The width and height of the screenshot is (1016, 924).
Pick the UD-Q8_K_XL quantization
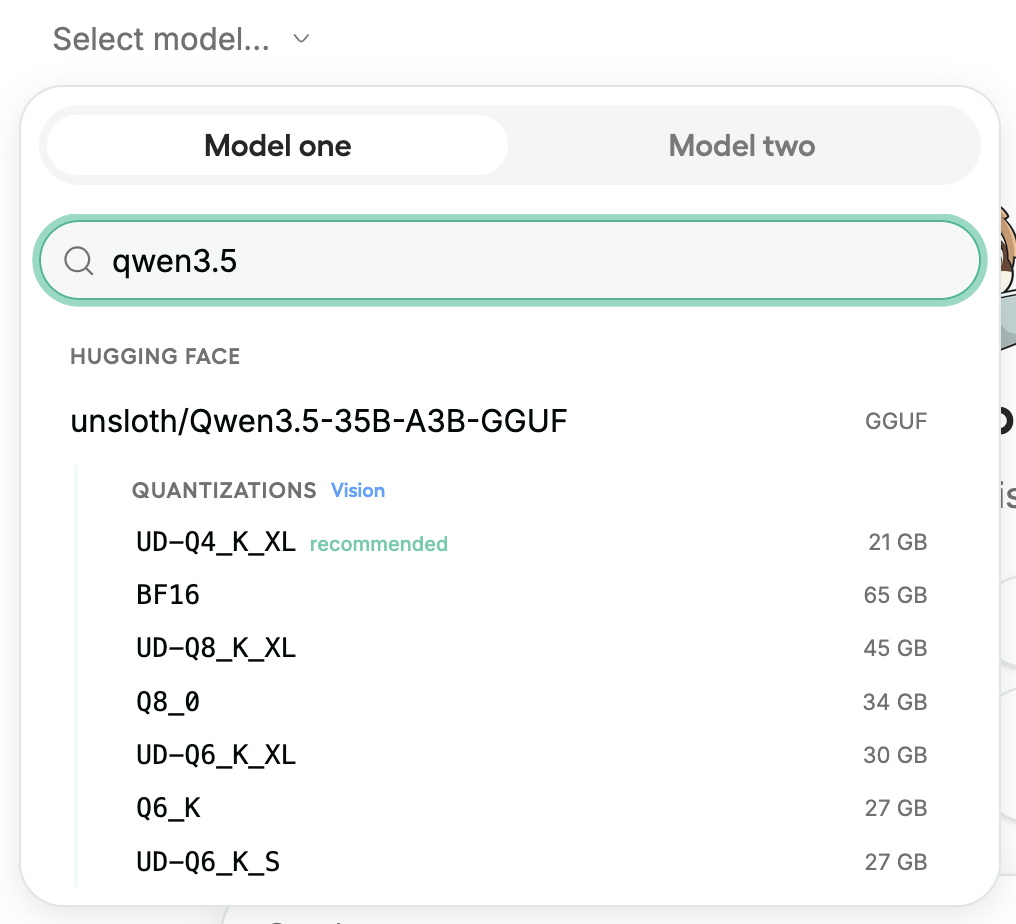216,648
